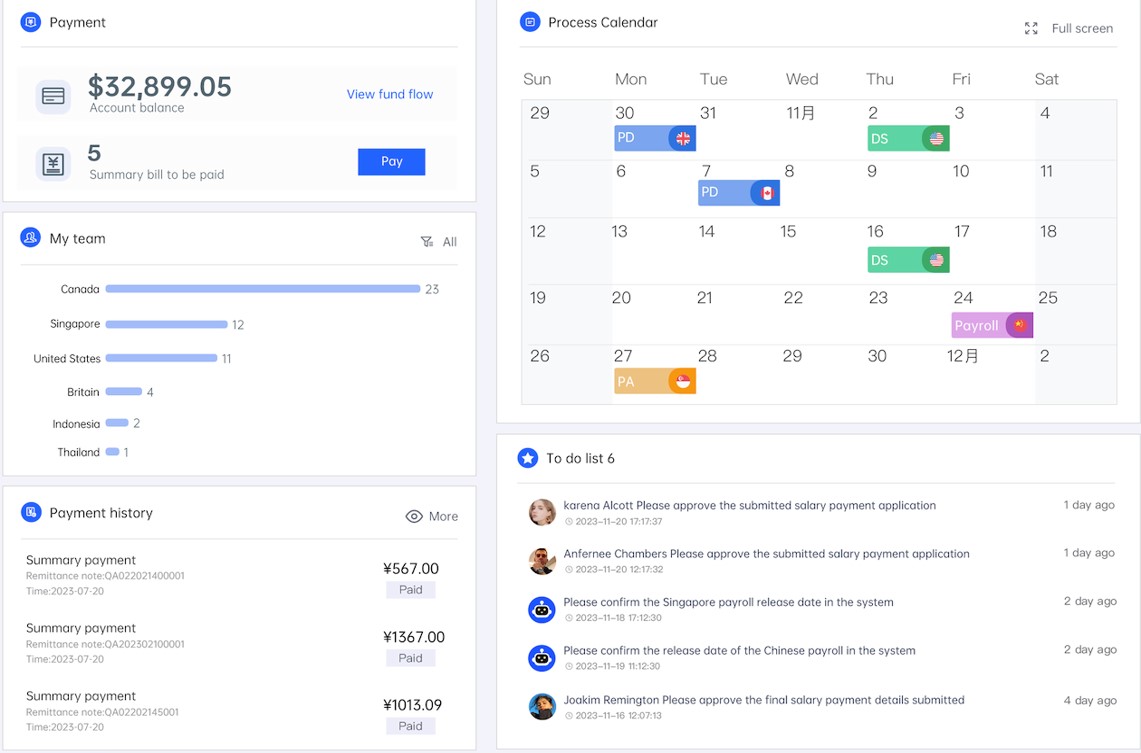This screenshot has width=1141, height=753.
Task: Open the Singapore payroll release date task
Action: [x=728, y=602]
